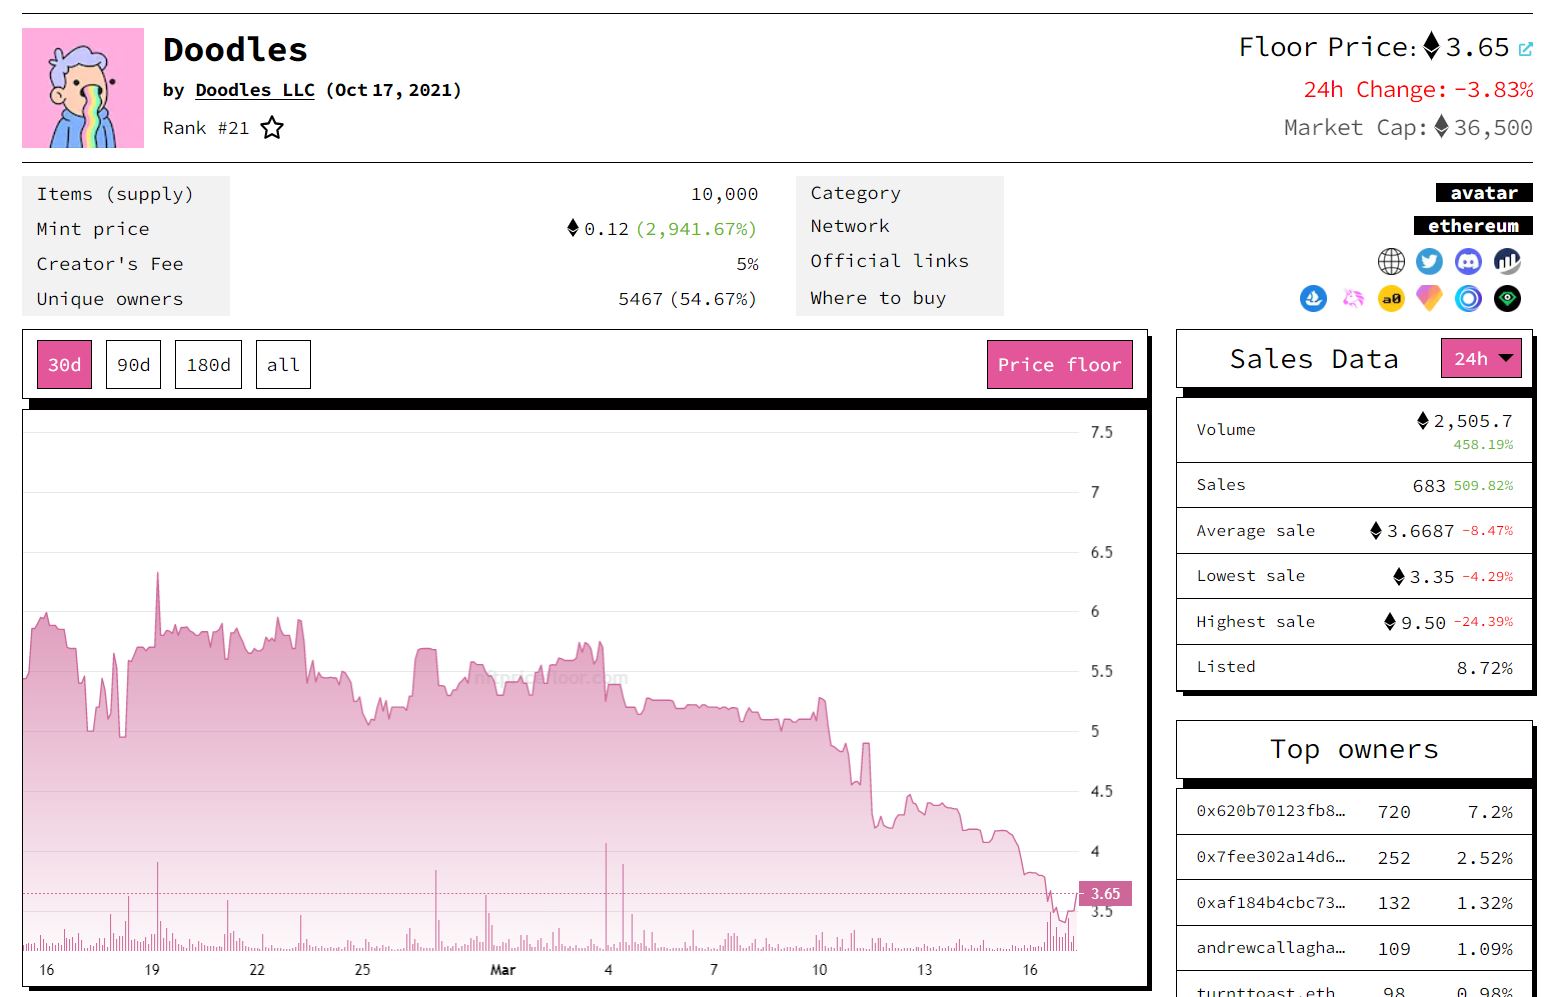Click owner count 720 in Top owners
Viewport: 1564px width, 997px height.
click(x=1394, y=812)
